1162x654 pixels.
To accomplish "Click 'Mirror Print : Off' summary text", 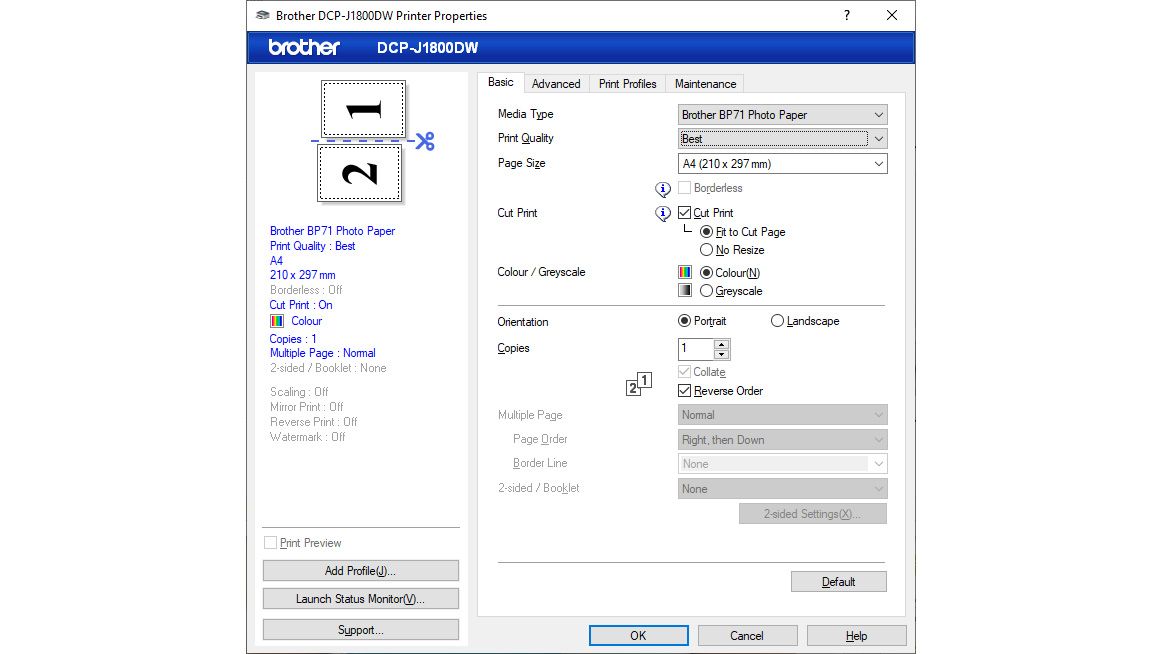I will tap(307, 407).
